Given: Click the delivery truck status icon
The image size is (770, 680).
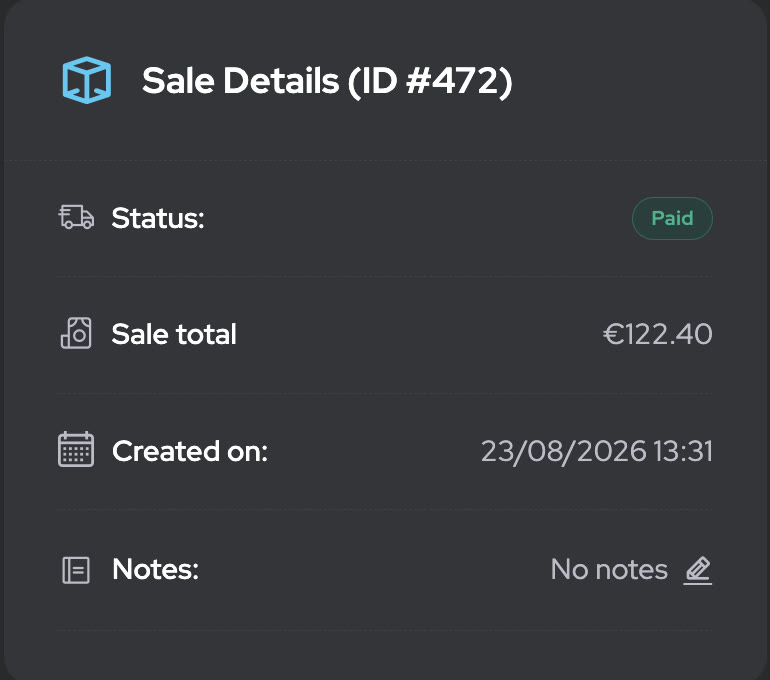Looking at the screenshot, I should (76, 217).
